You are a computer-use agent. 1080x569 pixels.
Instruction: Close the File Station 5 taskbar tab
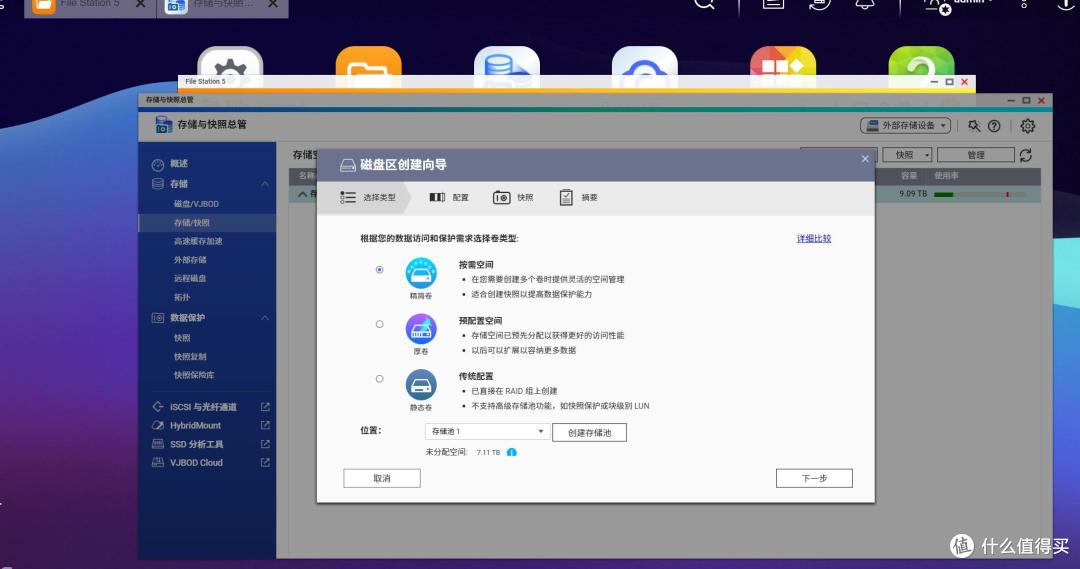click(141, 4)
